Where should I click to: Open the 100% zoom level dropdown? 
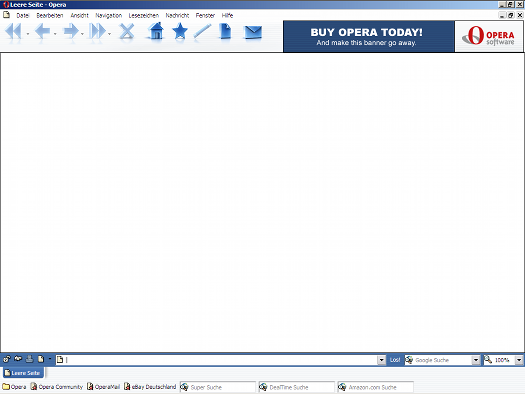coord(519,360)
